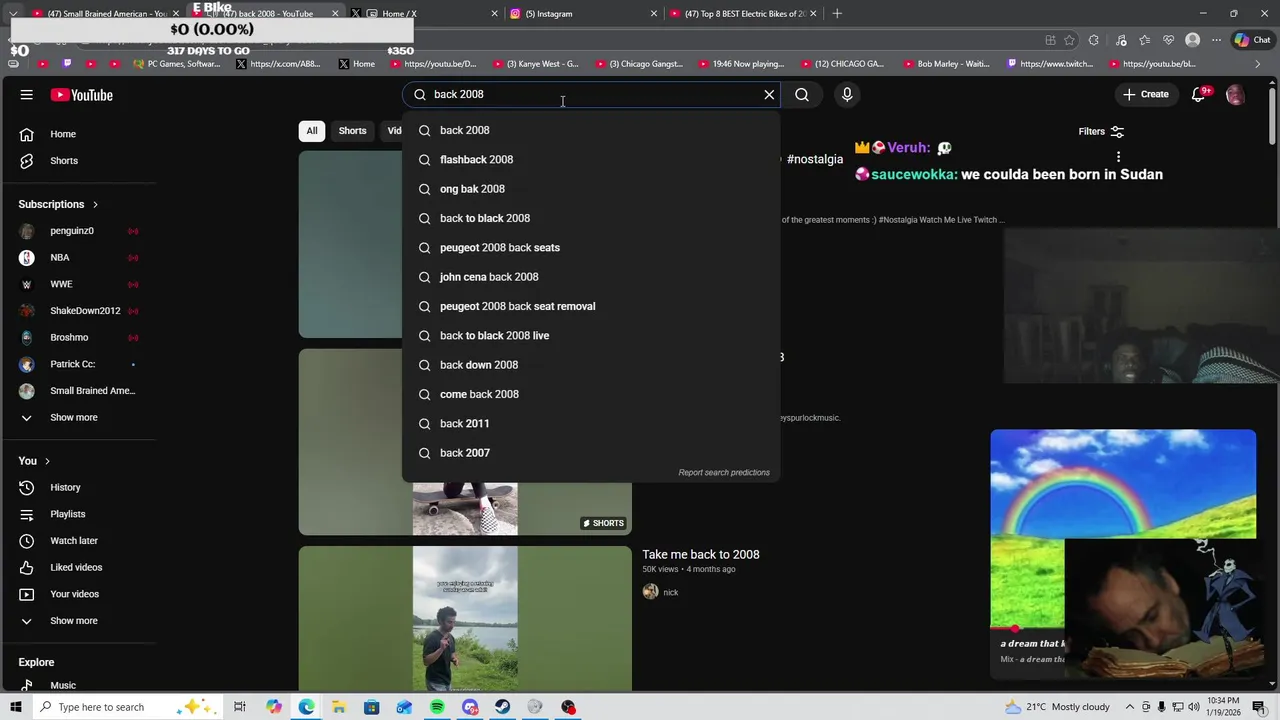Viewport: 1280px width, 720px height.
Task: Choose suggestion "back to black 2008"
Action: point(590,218)
